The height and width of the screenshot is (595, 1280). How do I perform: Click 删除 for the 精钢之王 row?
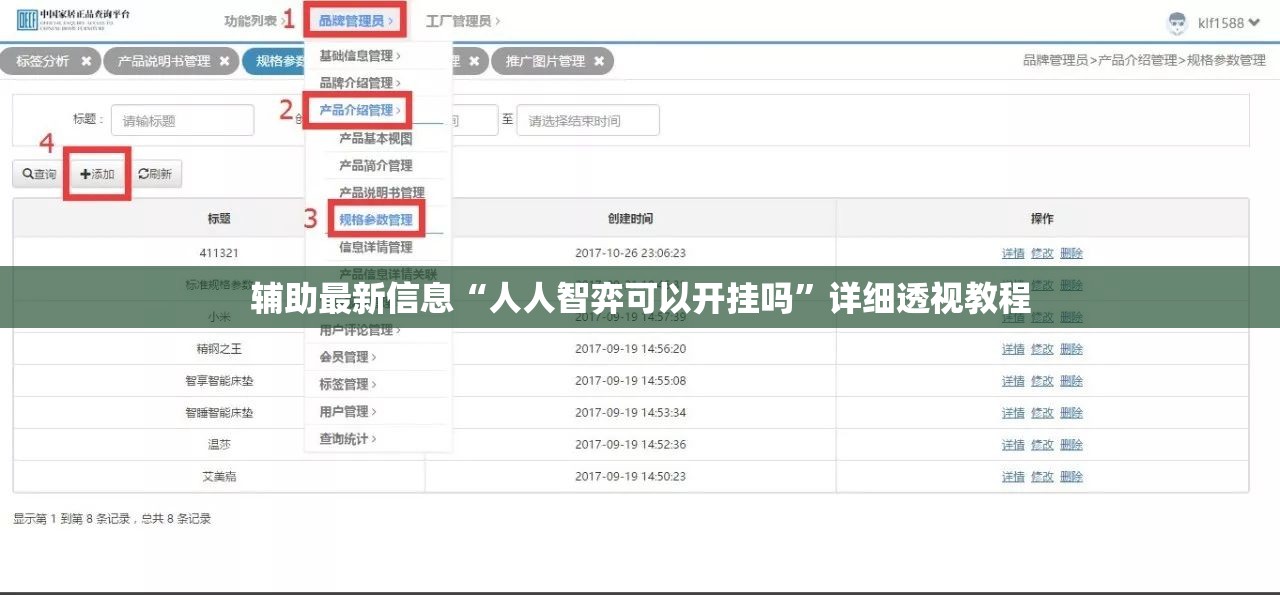click(x=1071, y=349)
